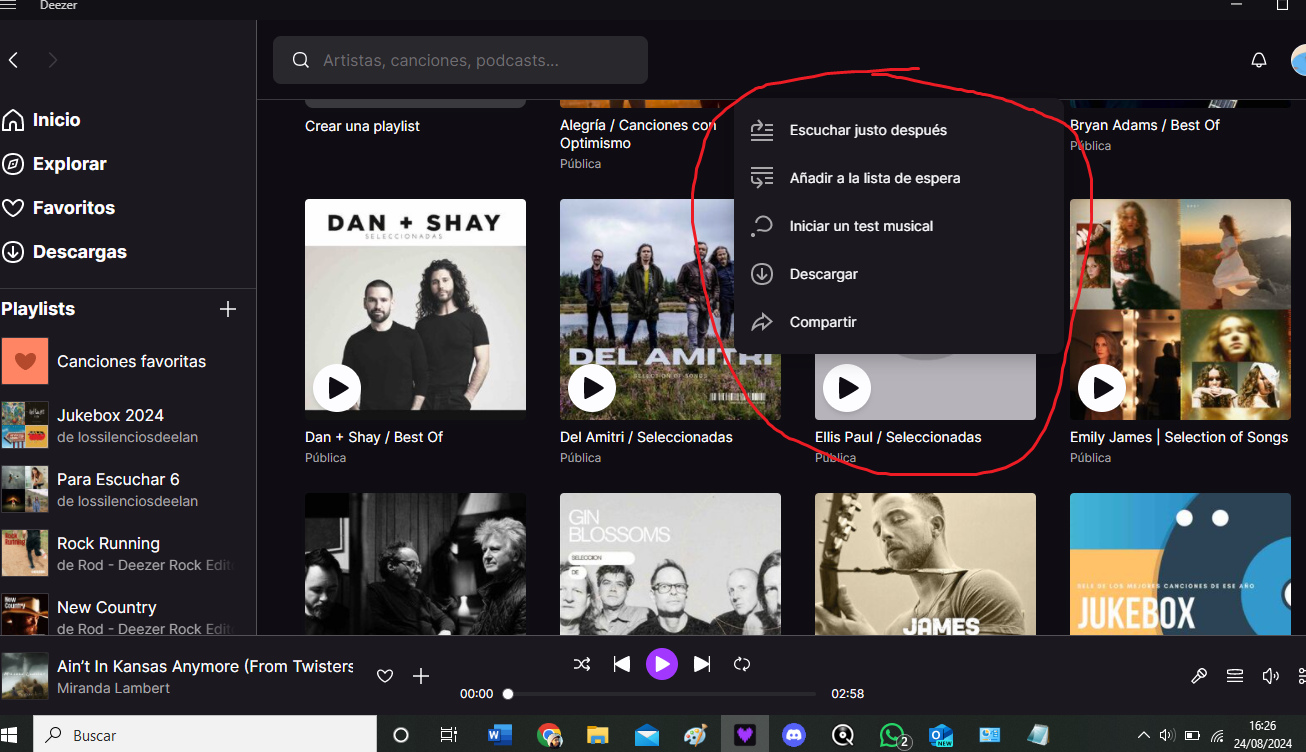
Task: Choose Compartir from context menu
Action: tap(898, 322)
